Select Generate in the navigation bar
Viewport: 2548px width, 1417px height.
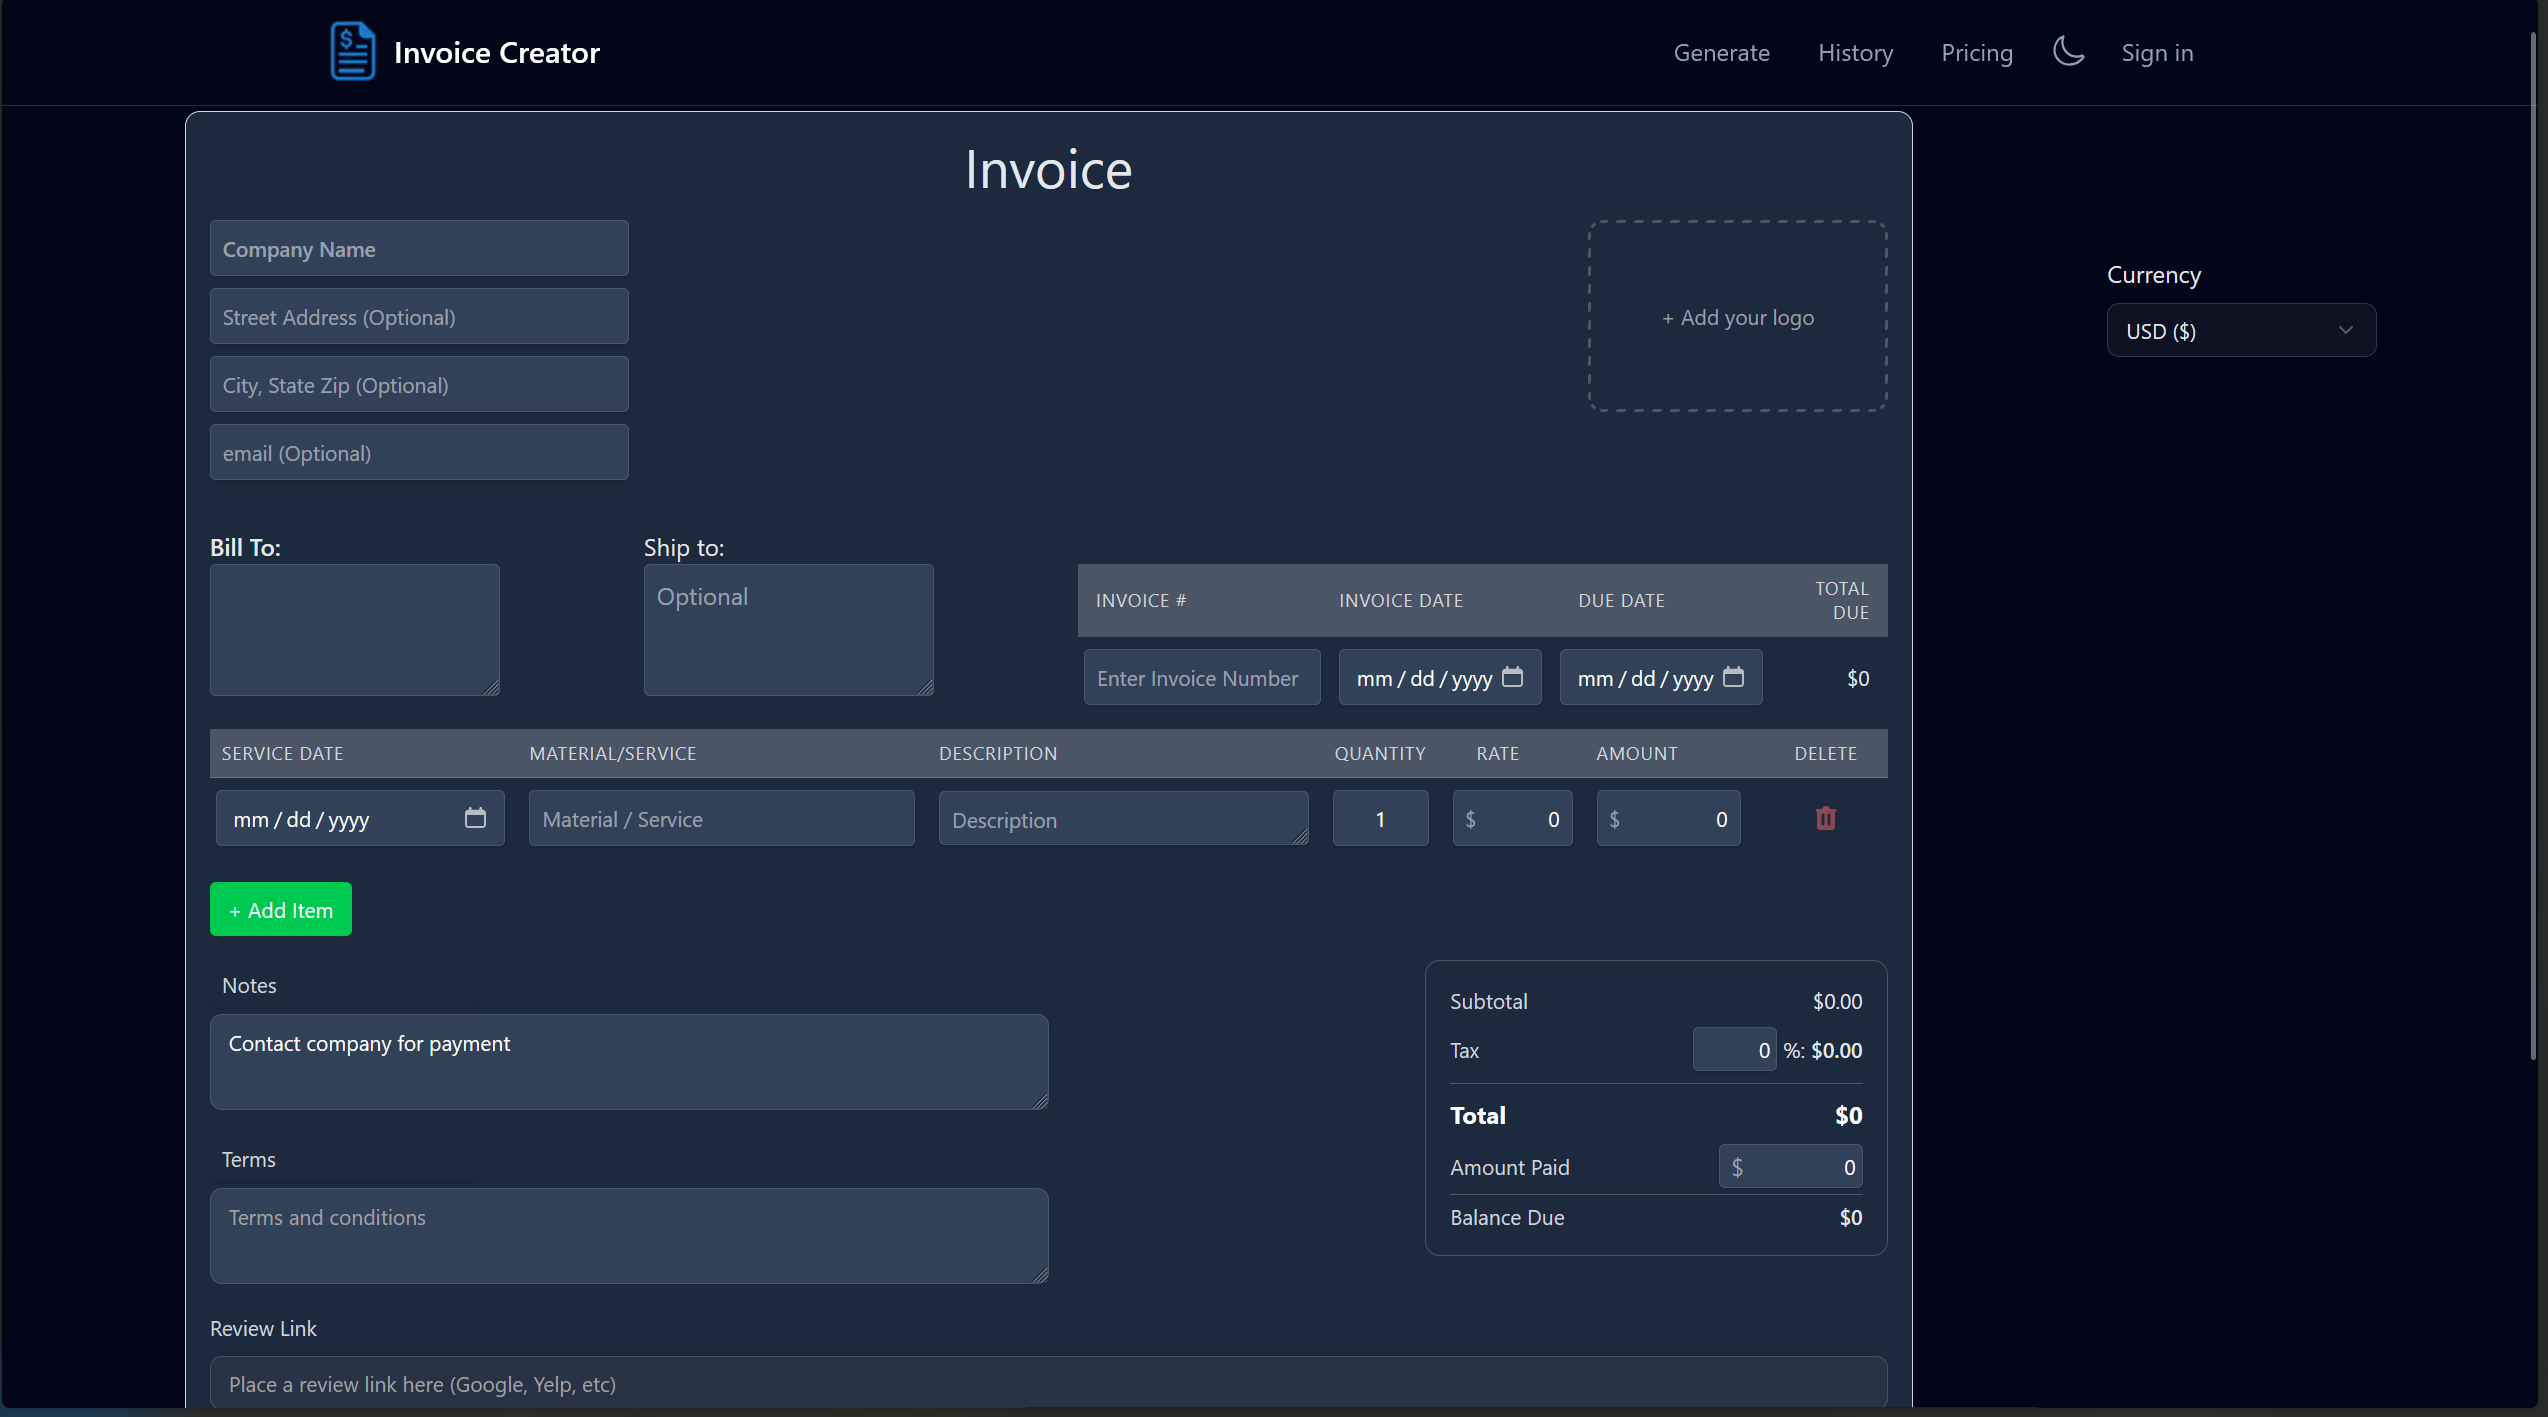tap(1721, 52)
